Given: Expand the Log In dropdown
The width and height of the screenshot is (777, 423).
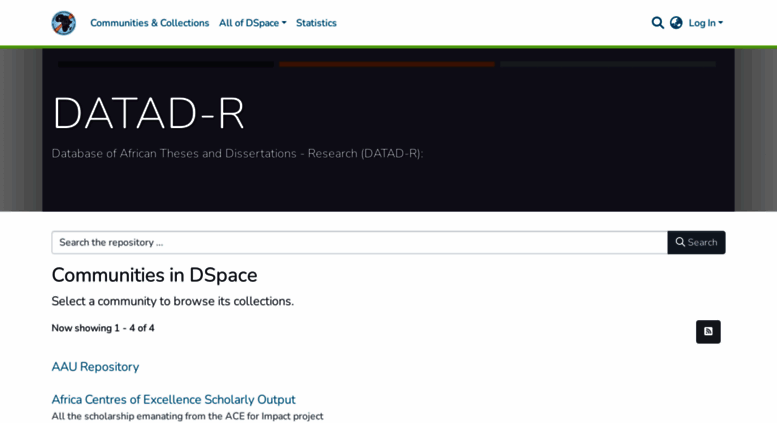Looking at the screenshot, I should click(706, 23).
